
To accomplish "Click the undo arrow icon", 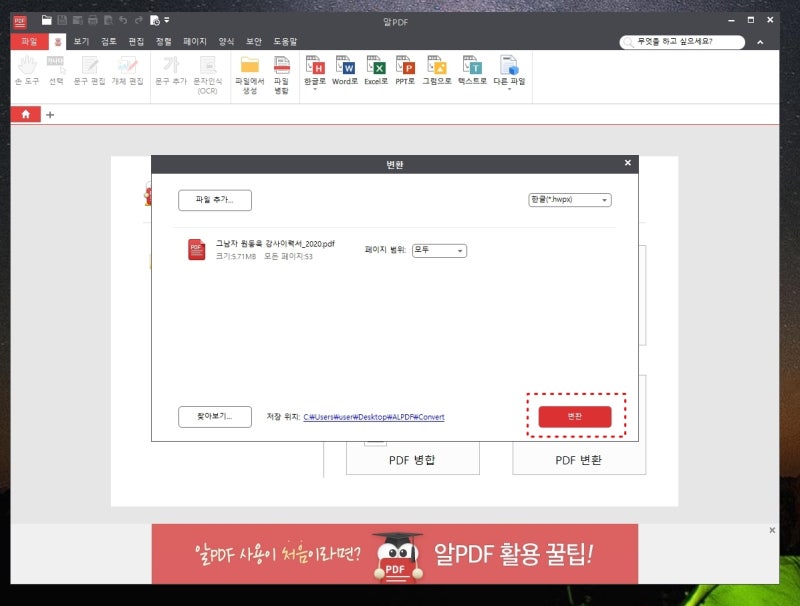I will (x=123, y=20).
